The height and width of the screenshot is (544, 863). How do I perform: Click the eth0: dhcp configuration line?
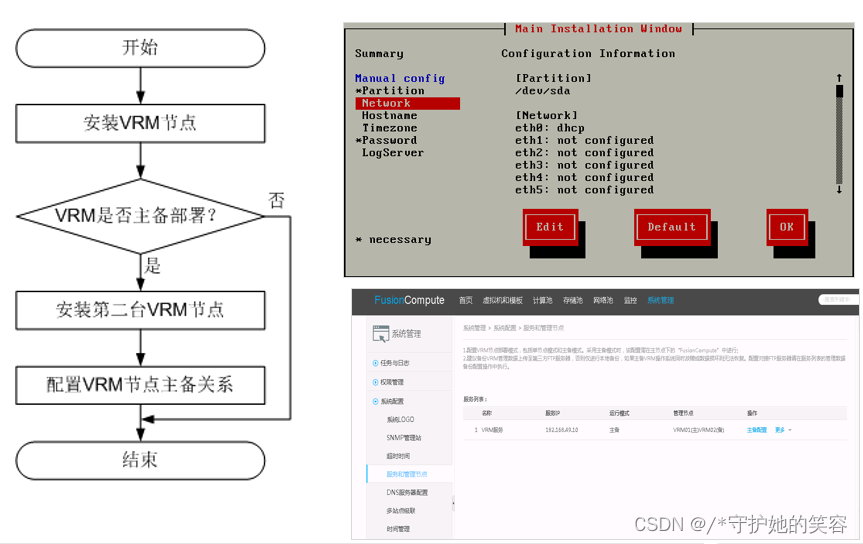pyautogui.click(x=549, y=128)
